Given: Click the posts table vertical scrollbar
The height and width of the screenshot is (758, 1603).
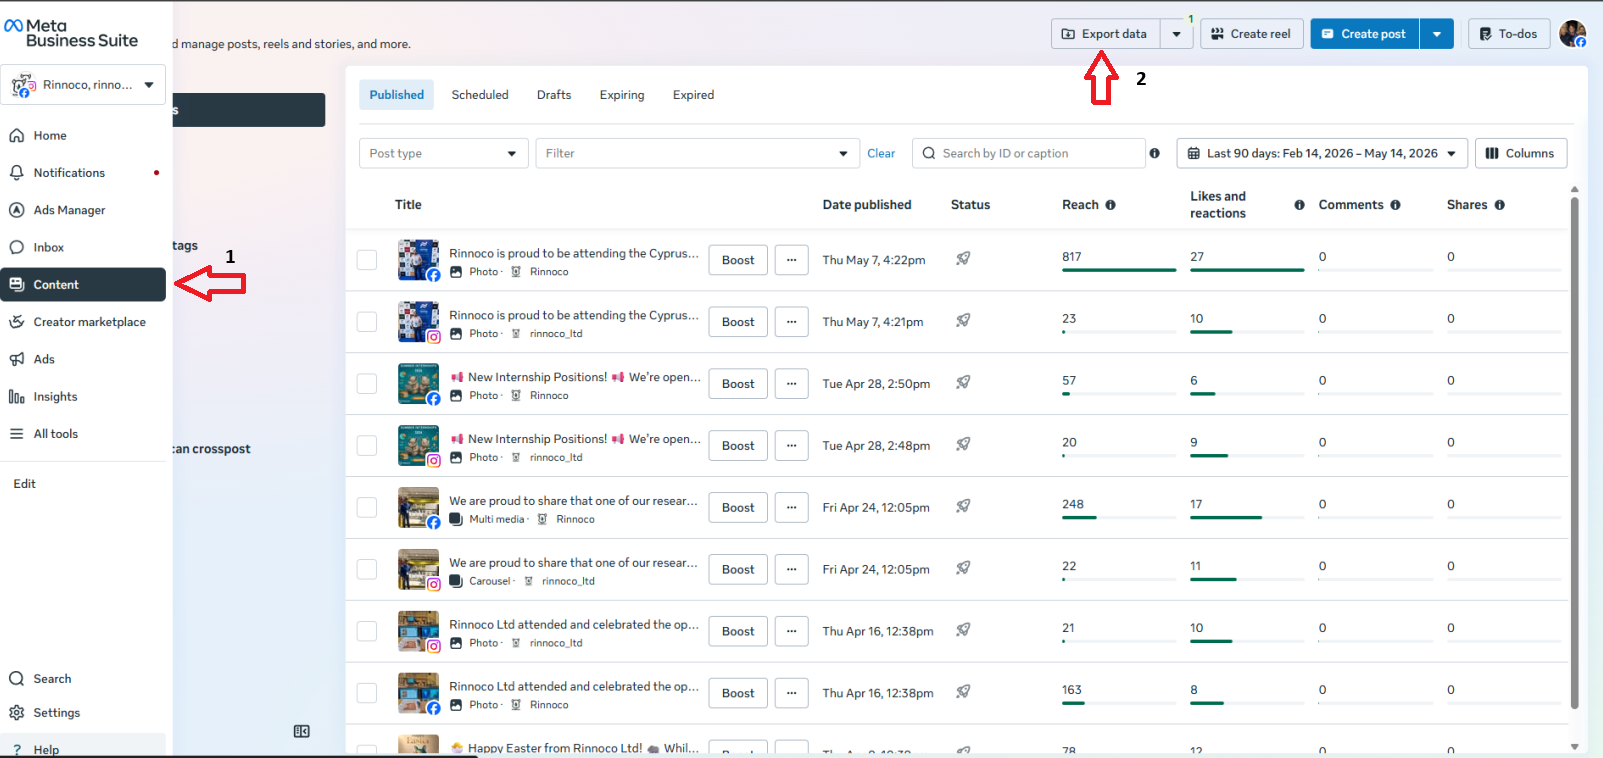Looking at the screenshot, I should click(1575, 452).
